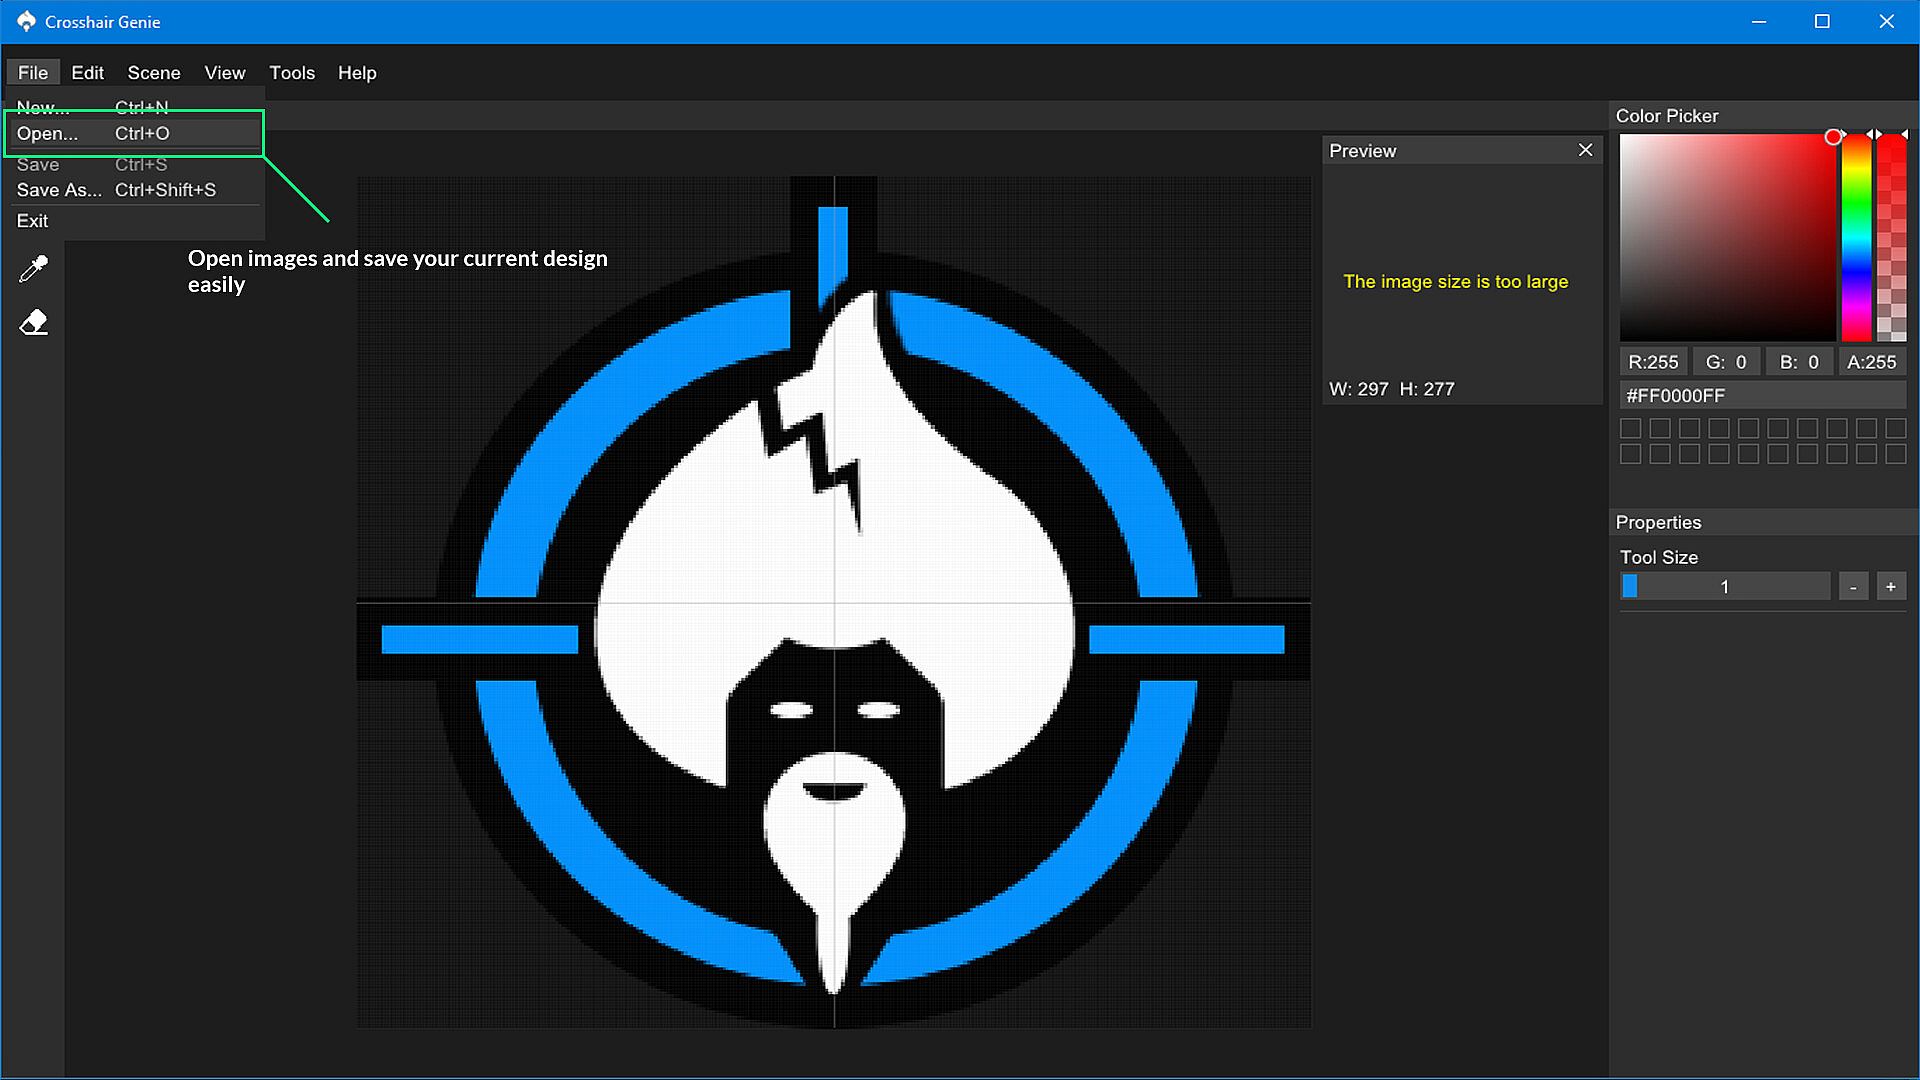
Task: Click Exit in the File menu
Action: (x=32, y=221)
